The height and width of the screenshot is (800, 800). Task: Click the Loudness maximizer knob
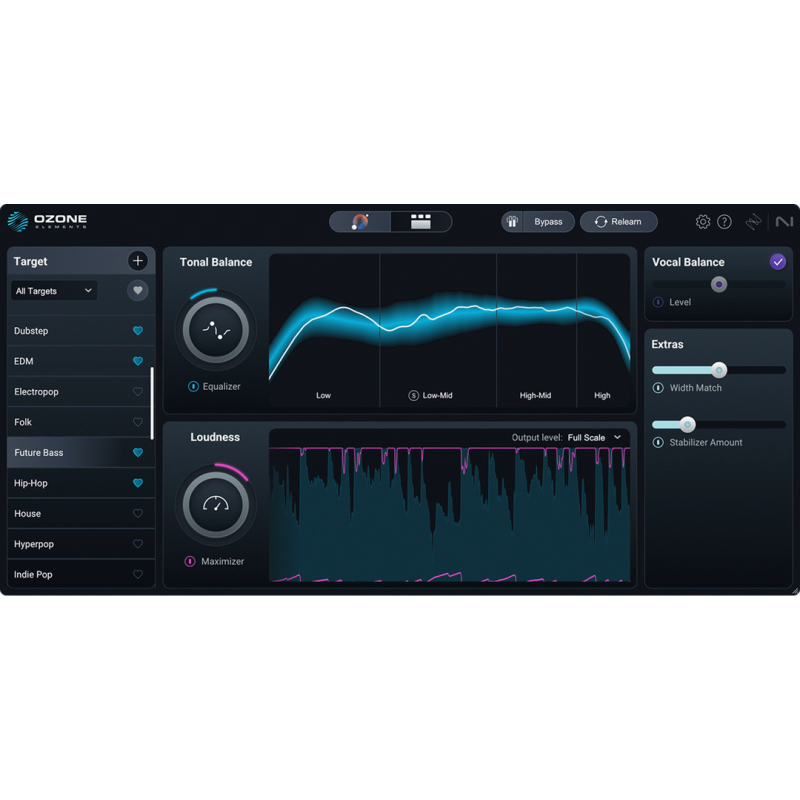pos(216,505)
